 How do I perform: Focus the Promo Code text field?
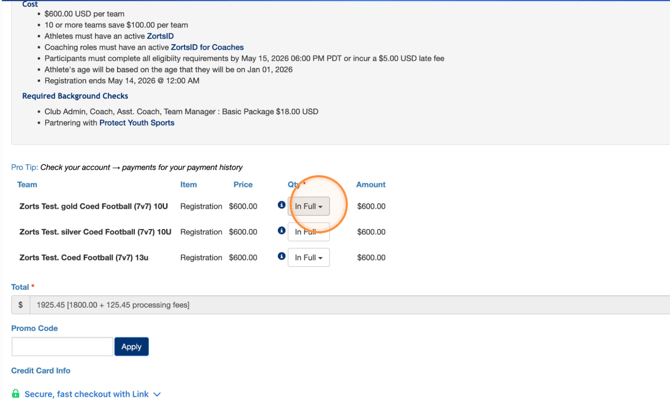62,347
